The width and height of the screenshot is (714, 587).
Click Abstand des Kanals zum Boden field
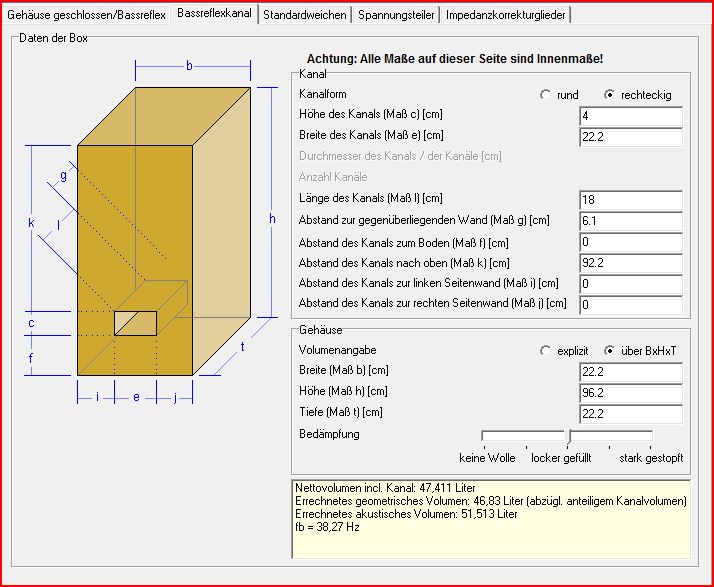click(x=630, y=241)
